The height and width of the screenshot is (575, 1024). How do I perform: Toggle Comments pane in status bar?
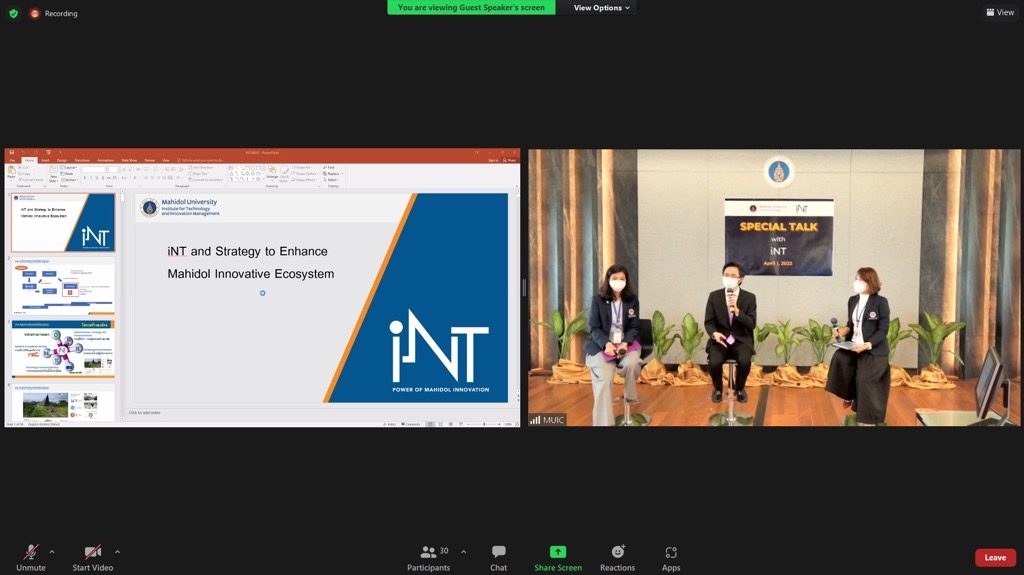pyautogui.click(x=411, y=424)
